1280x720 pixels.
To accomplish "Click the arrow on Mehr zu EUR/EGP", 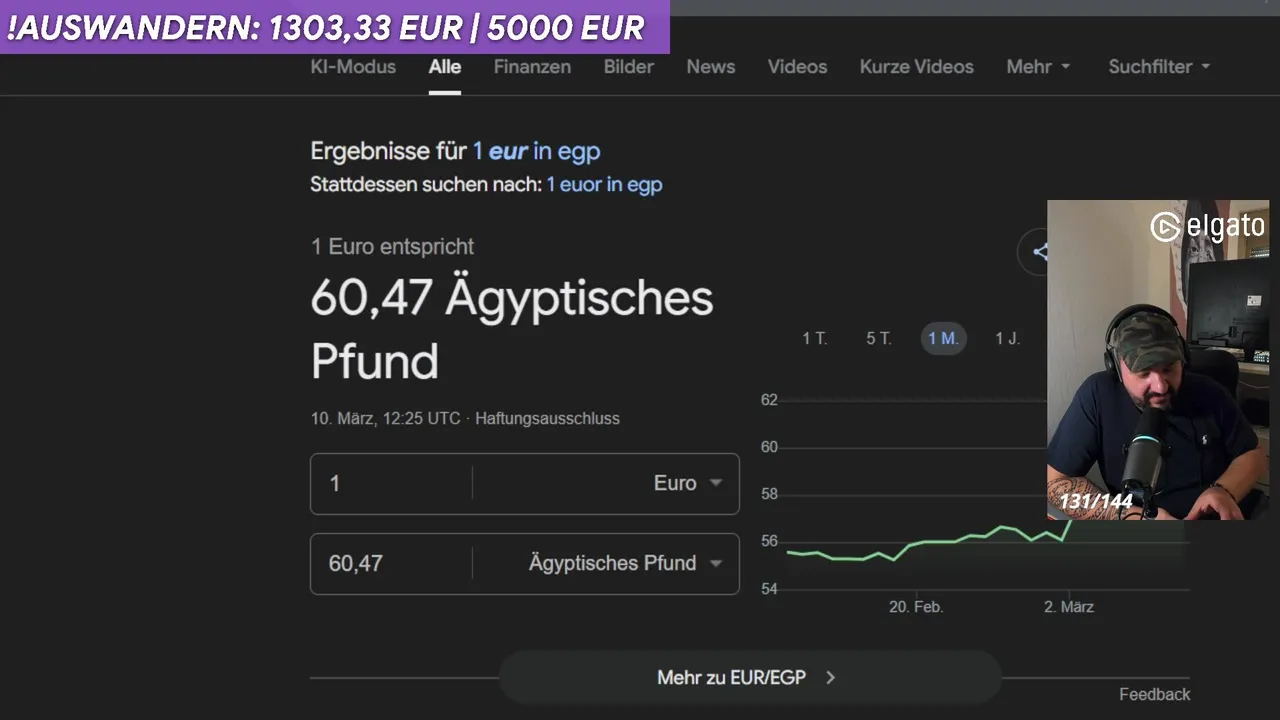I will click(830, 678).
